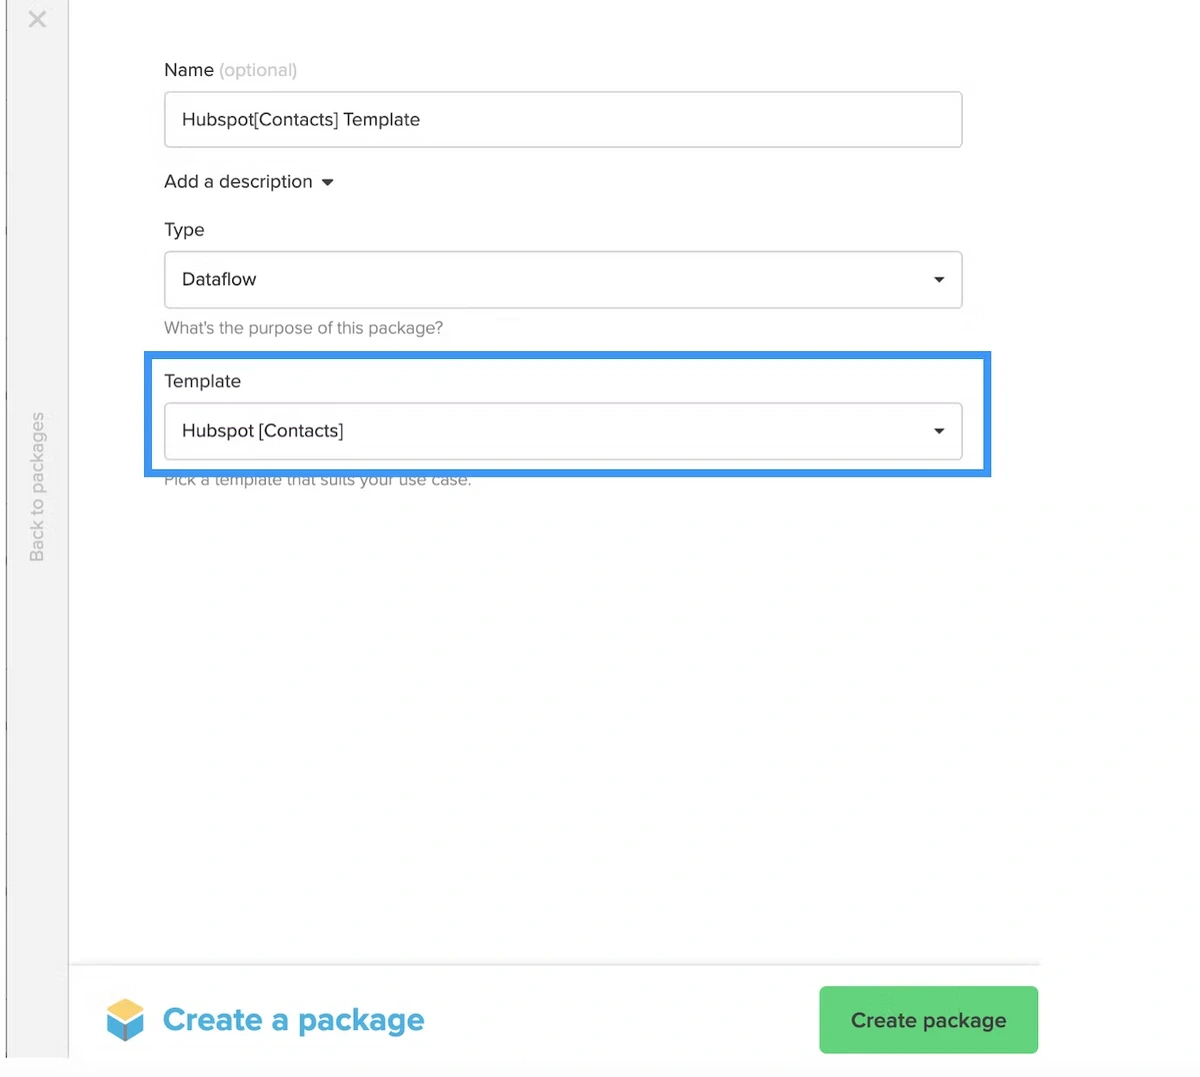
Task: Click the "Create a package" heading
Action: [x=293, y=1020]
